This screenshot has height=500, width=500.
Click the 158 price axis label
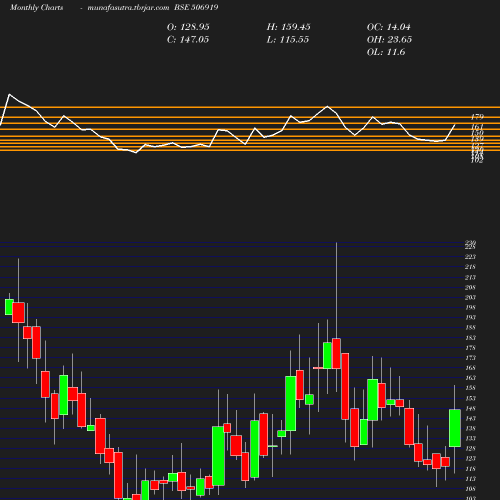(470, 388)
